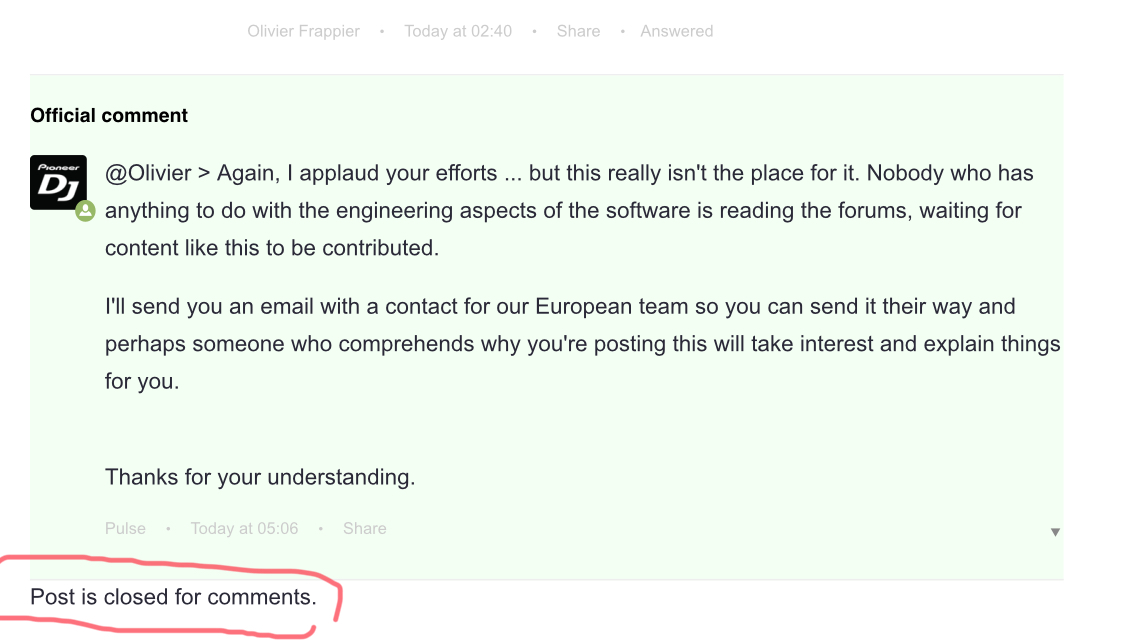Viewport: 1136px width, 640px height.
Task: Click the 'Thanks for your understanding.' line
Action: pyautogui.click(x=260, y=477)
